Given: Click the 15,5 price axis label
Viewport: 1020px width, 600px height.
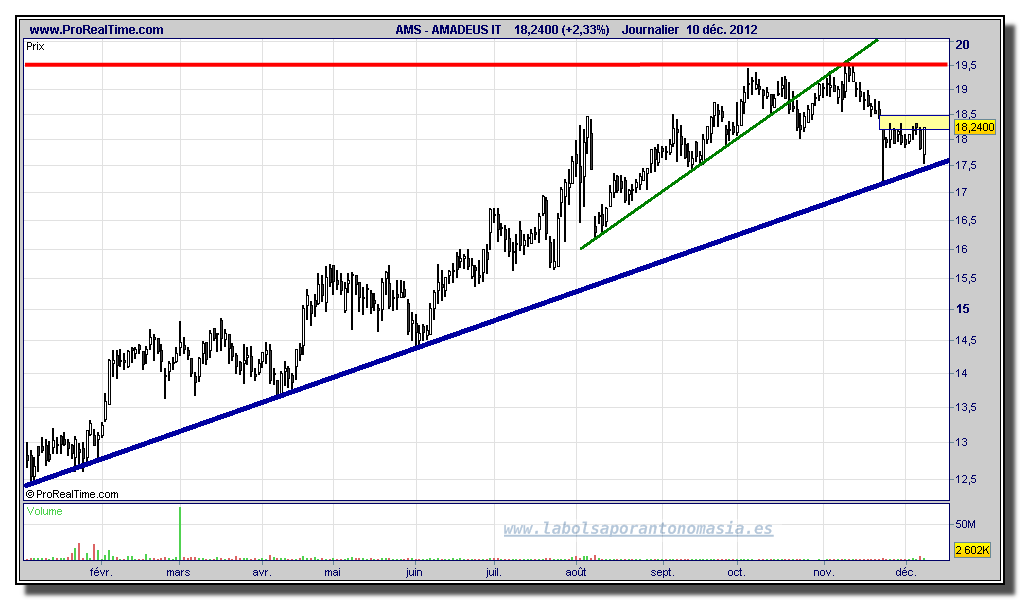Looking at the screenshot, I should 965,279.
